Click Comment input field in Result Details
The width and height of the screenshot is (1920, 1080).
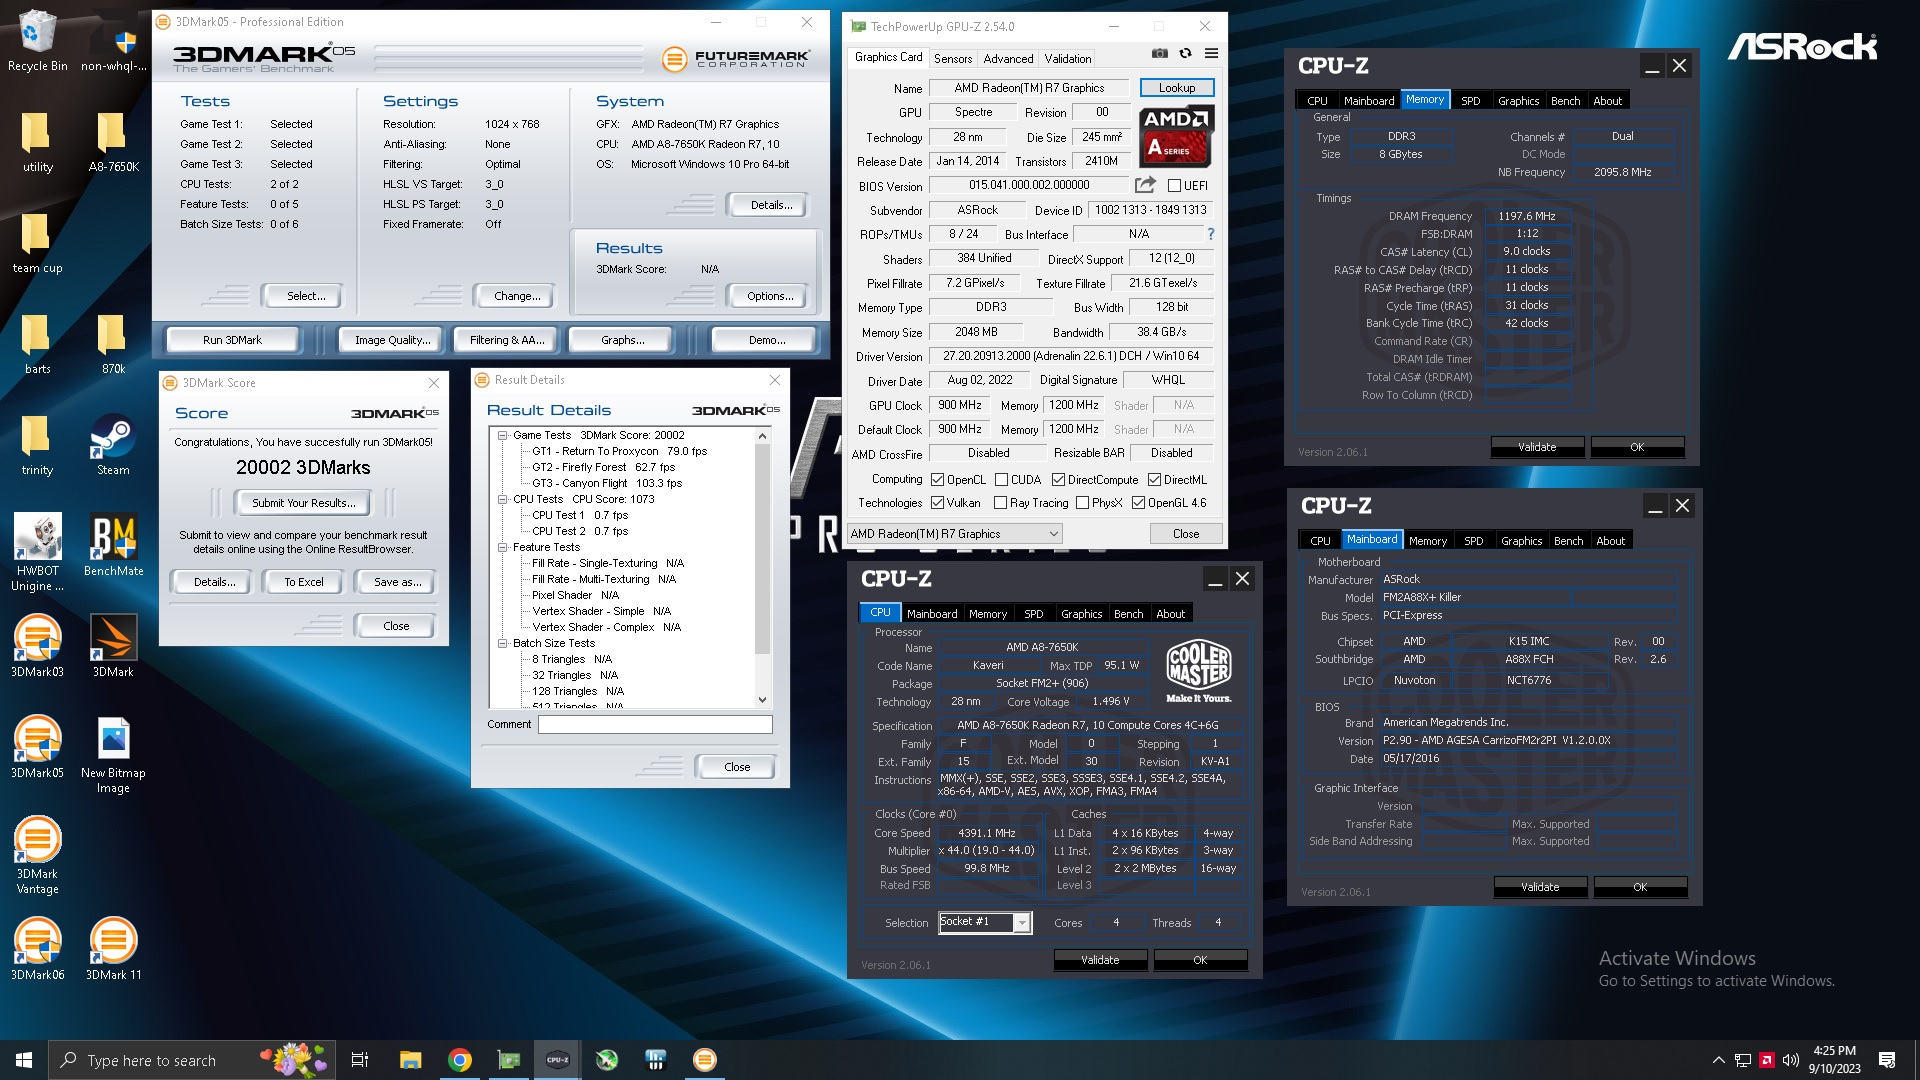click(x=655, y=724)
